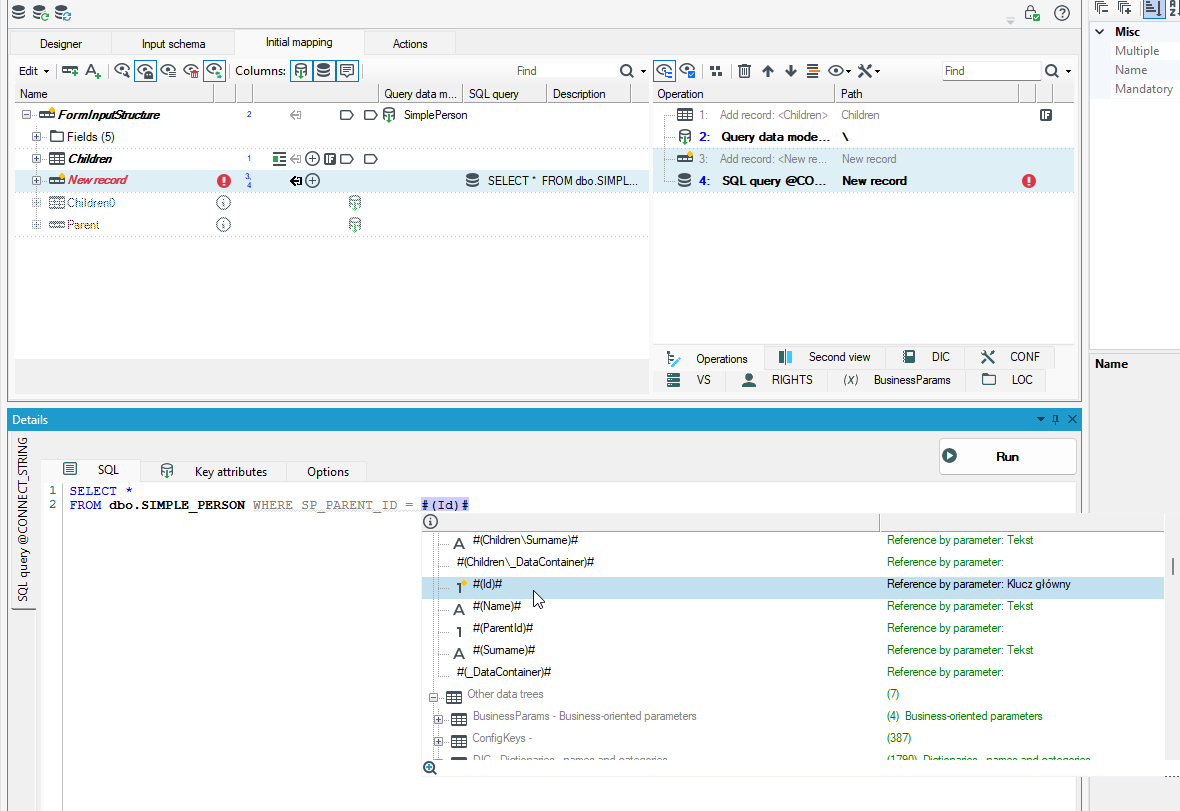Expand the Fields (5) tree node
Screen dimensions: 1180x811
point(36,137)
